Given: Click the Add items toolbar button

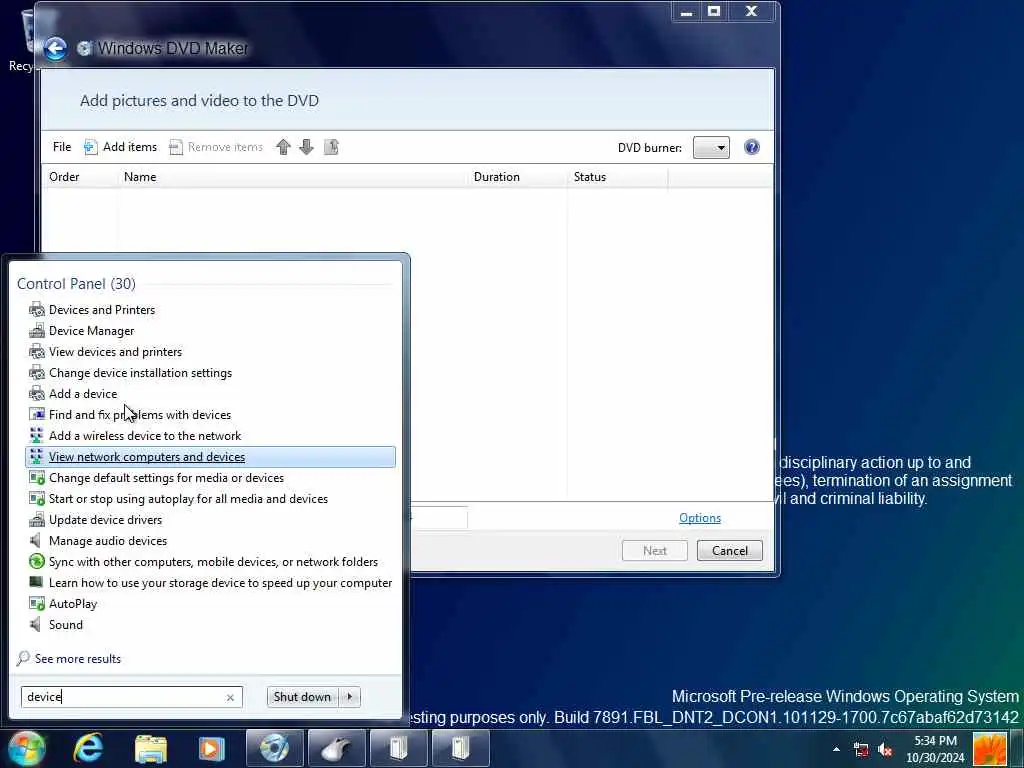Looking at the screenshot, I should [120, 147].
